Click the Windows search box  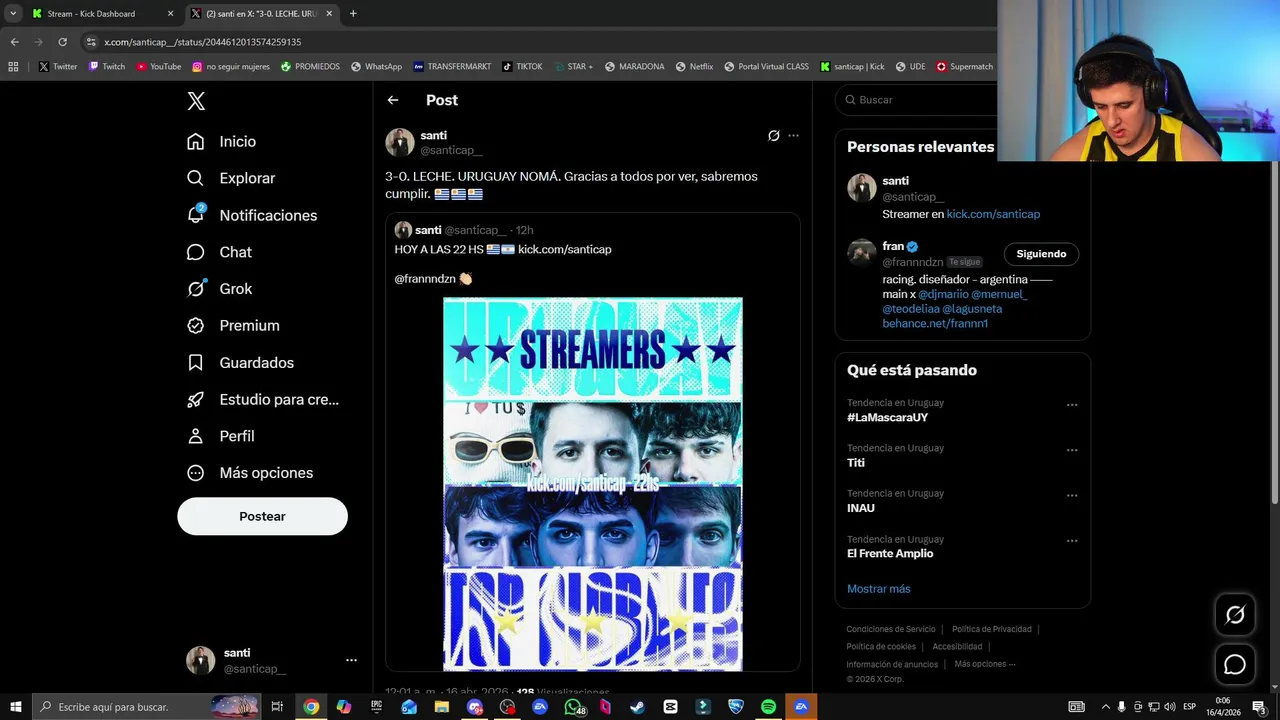[x=147, y=707]
